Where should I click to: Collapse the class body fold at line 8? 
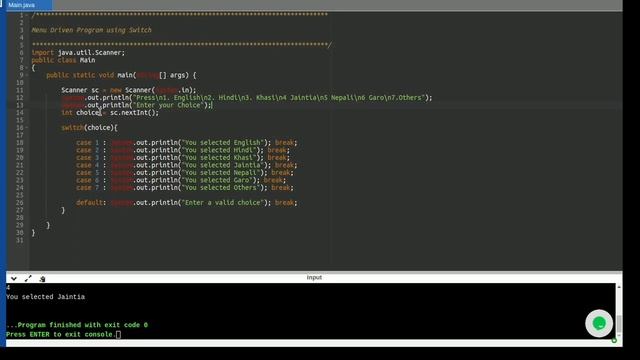coord(27,68)
